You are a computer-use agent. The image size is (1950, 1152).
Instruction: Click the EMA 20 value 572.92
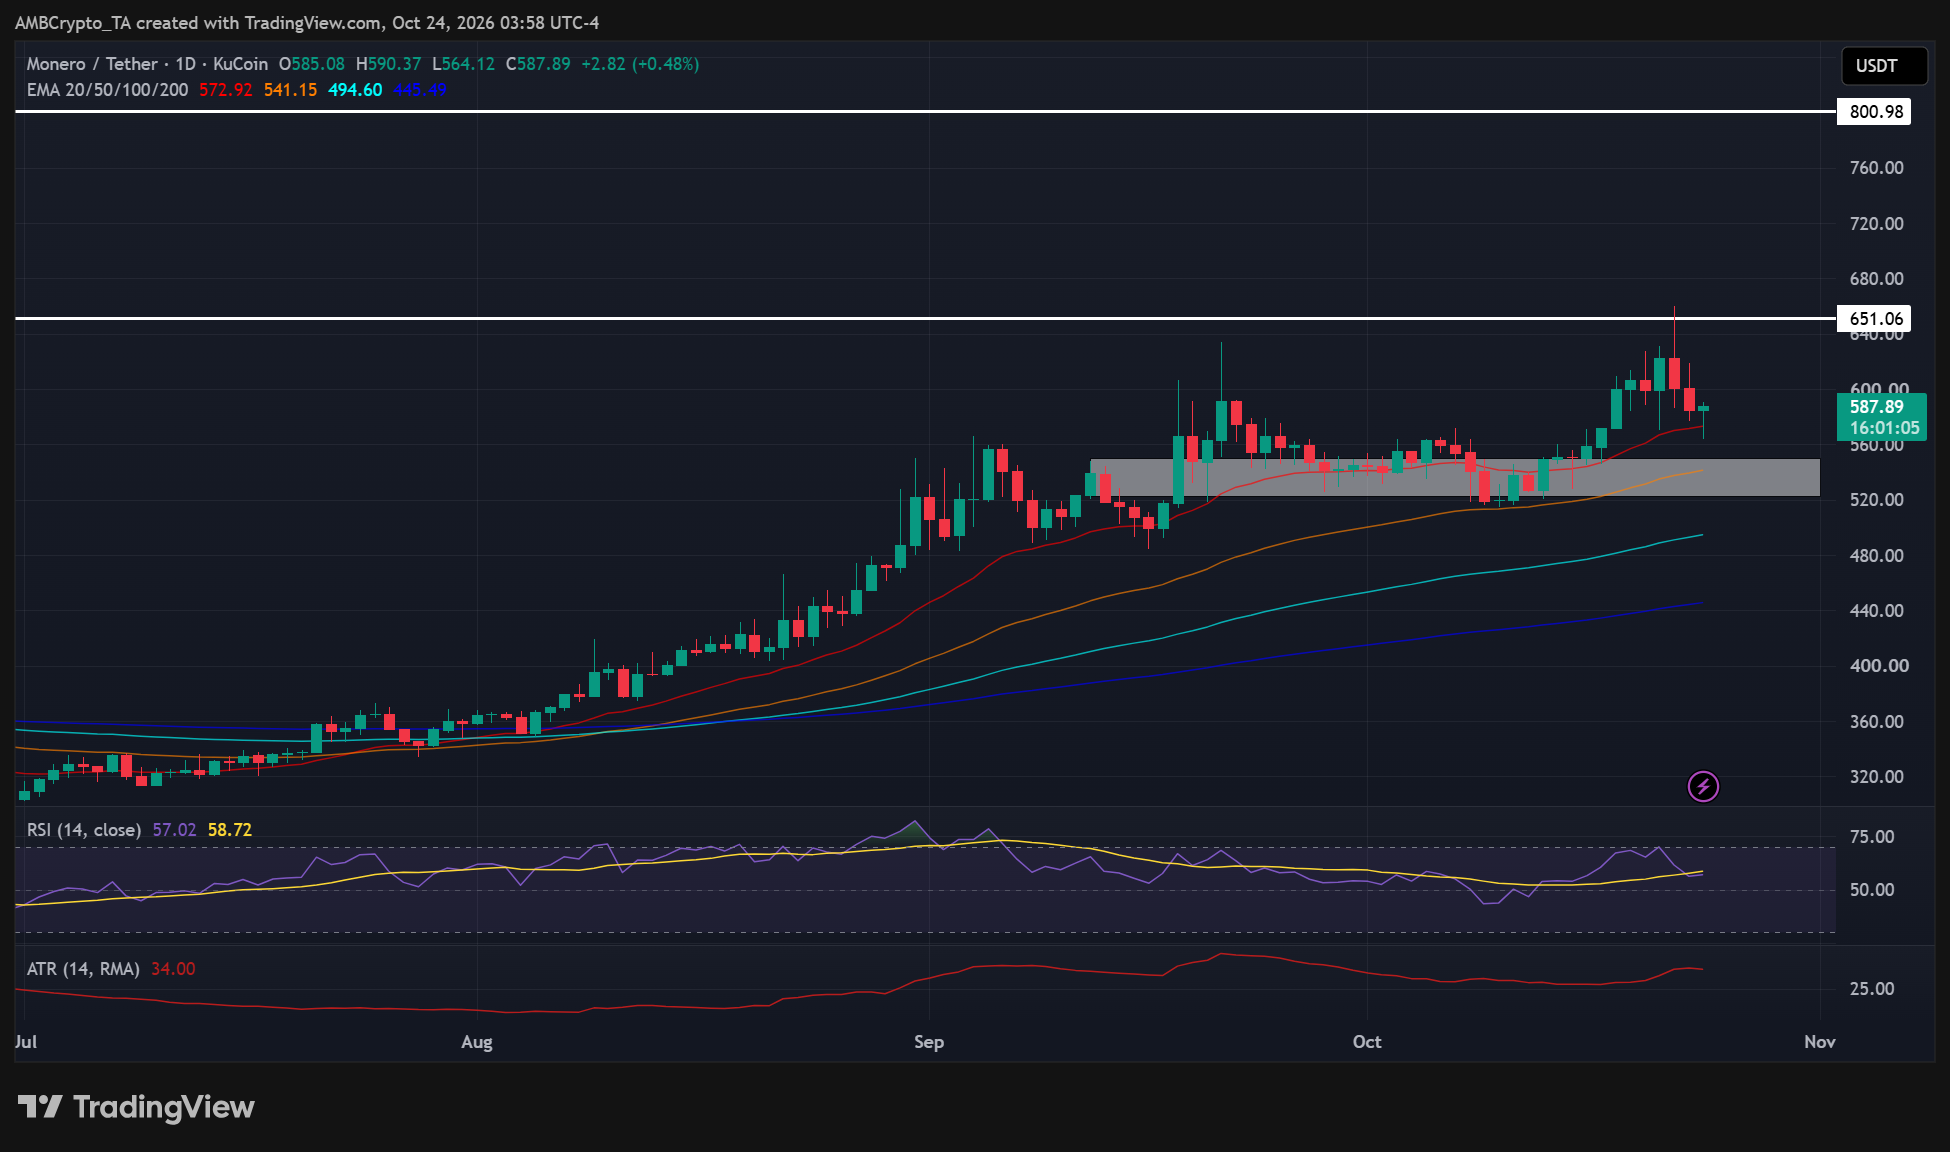pyautogui.click(x=226, y=90)
